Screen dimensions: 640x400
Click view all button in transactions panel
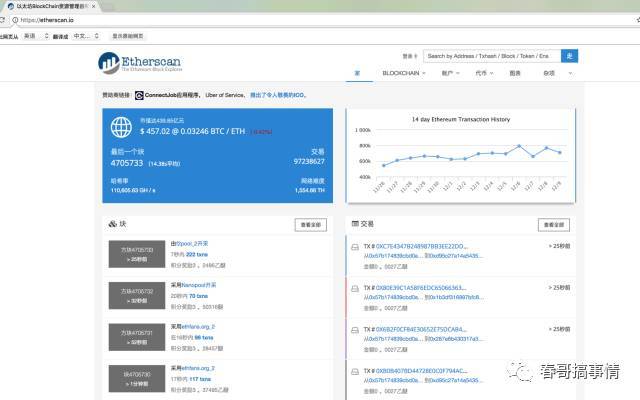(x=553, y=225)
